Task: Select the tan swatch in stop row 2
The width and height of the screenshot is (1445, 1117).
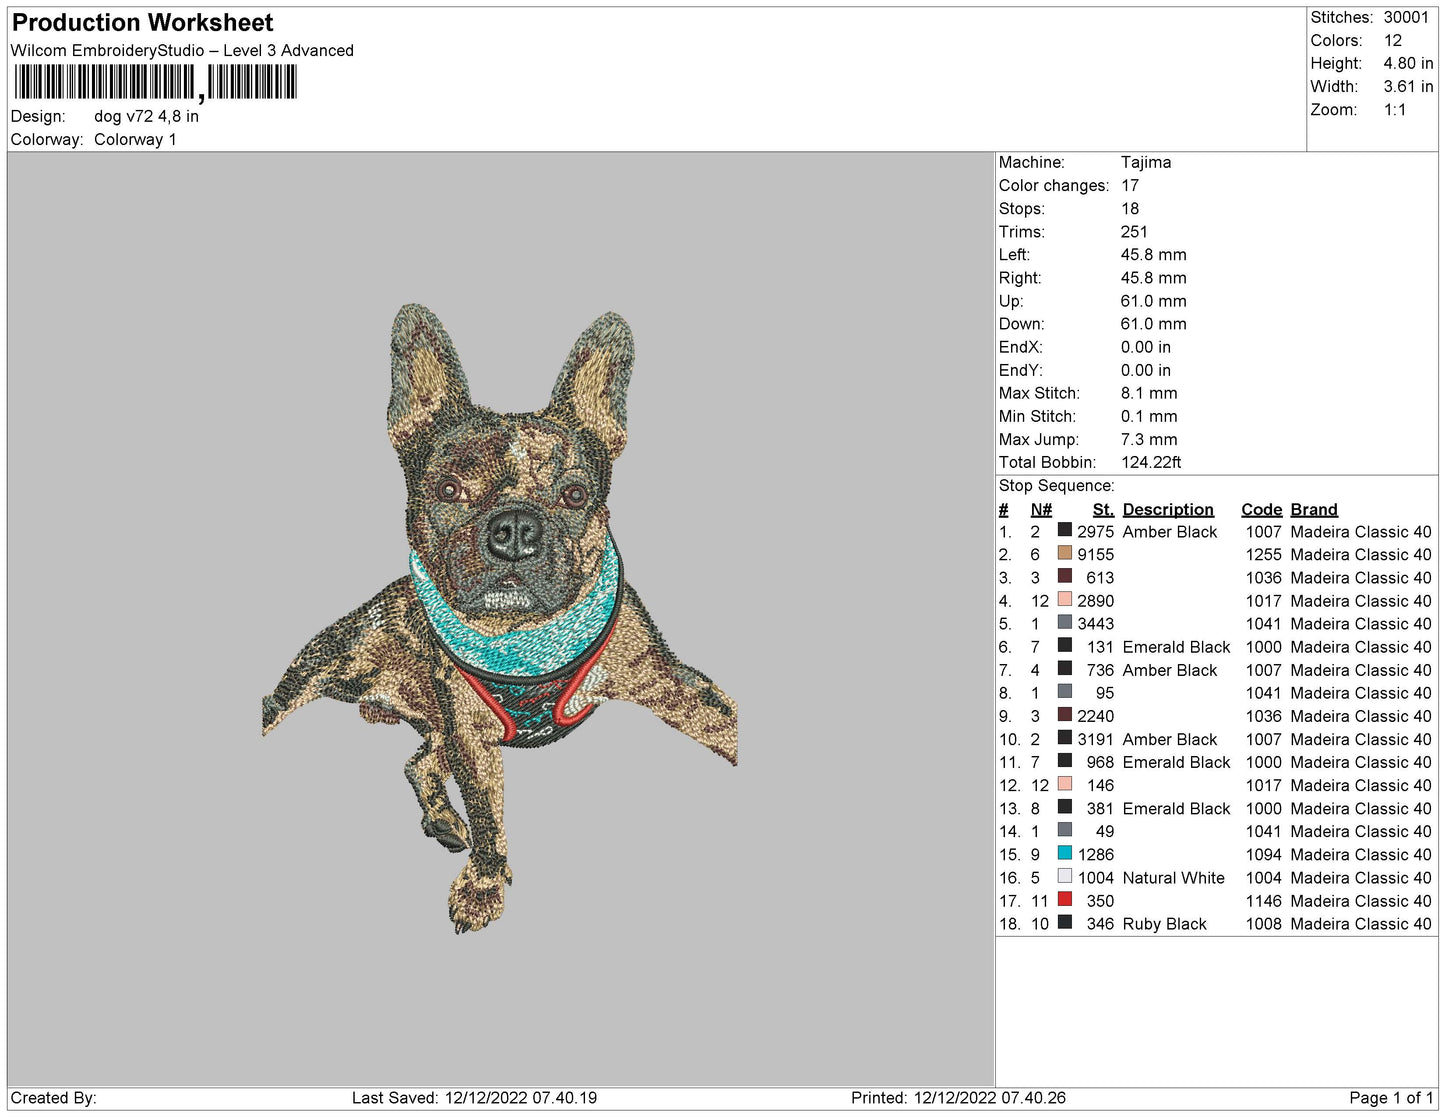Action: (1065, 554)
